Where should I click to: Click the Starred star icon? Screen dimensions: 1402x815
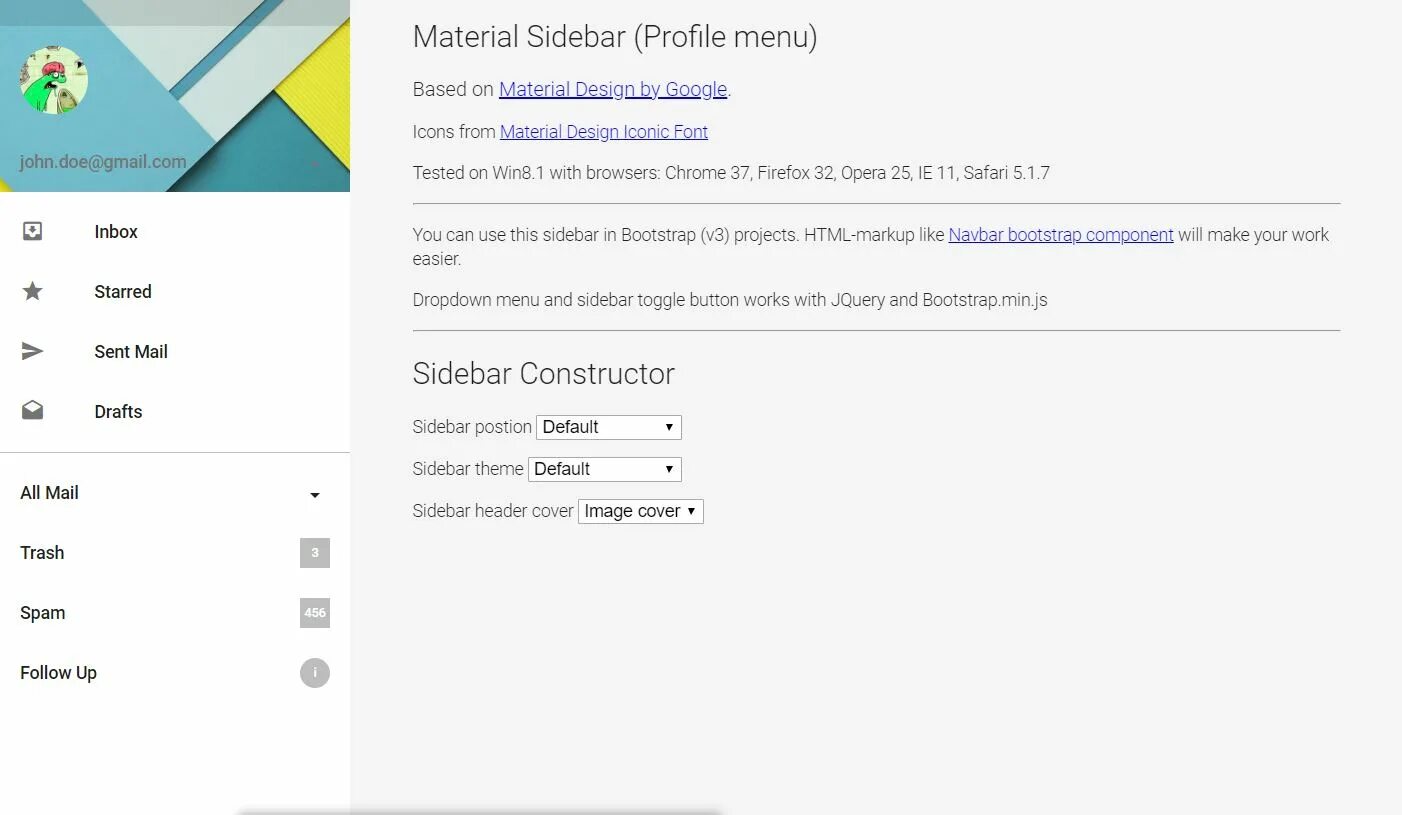[x=32, y=291]
